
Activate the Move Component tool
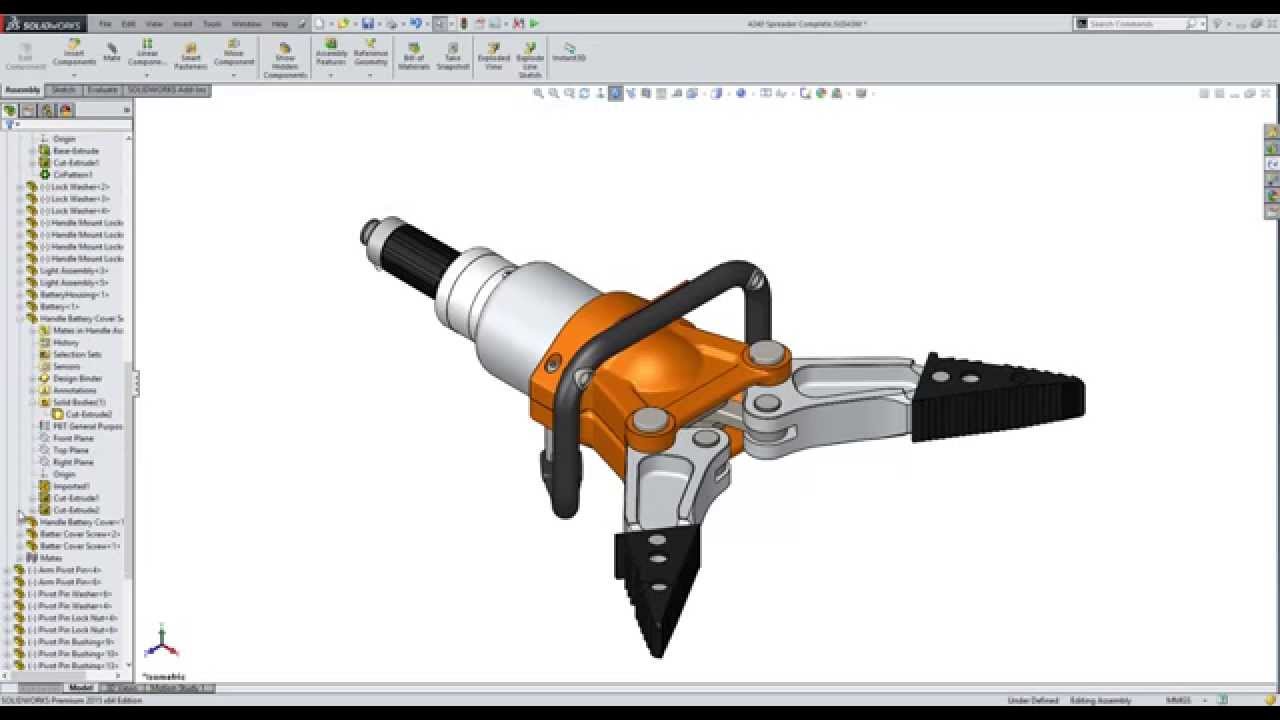[x=234, y=54]
